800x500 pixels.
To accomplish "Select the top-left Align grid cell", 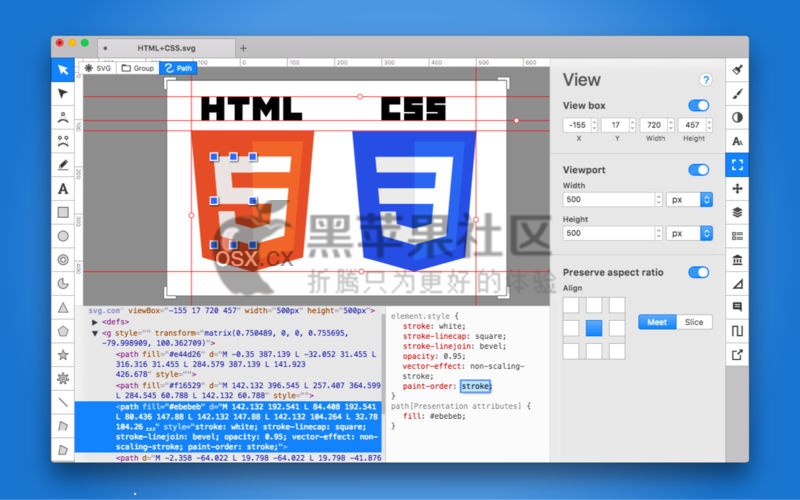I will tap(571, 305).
